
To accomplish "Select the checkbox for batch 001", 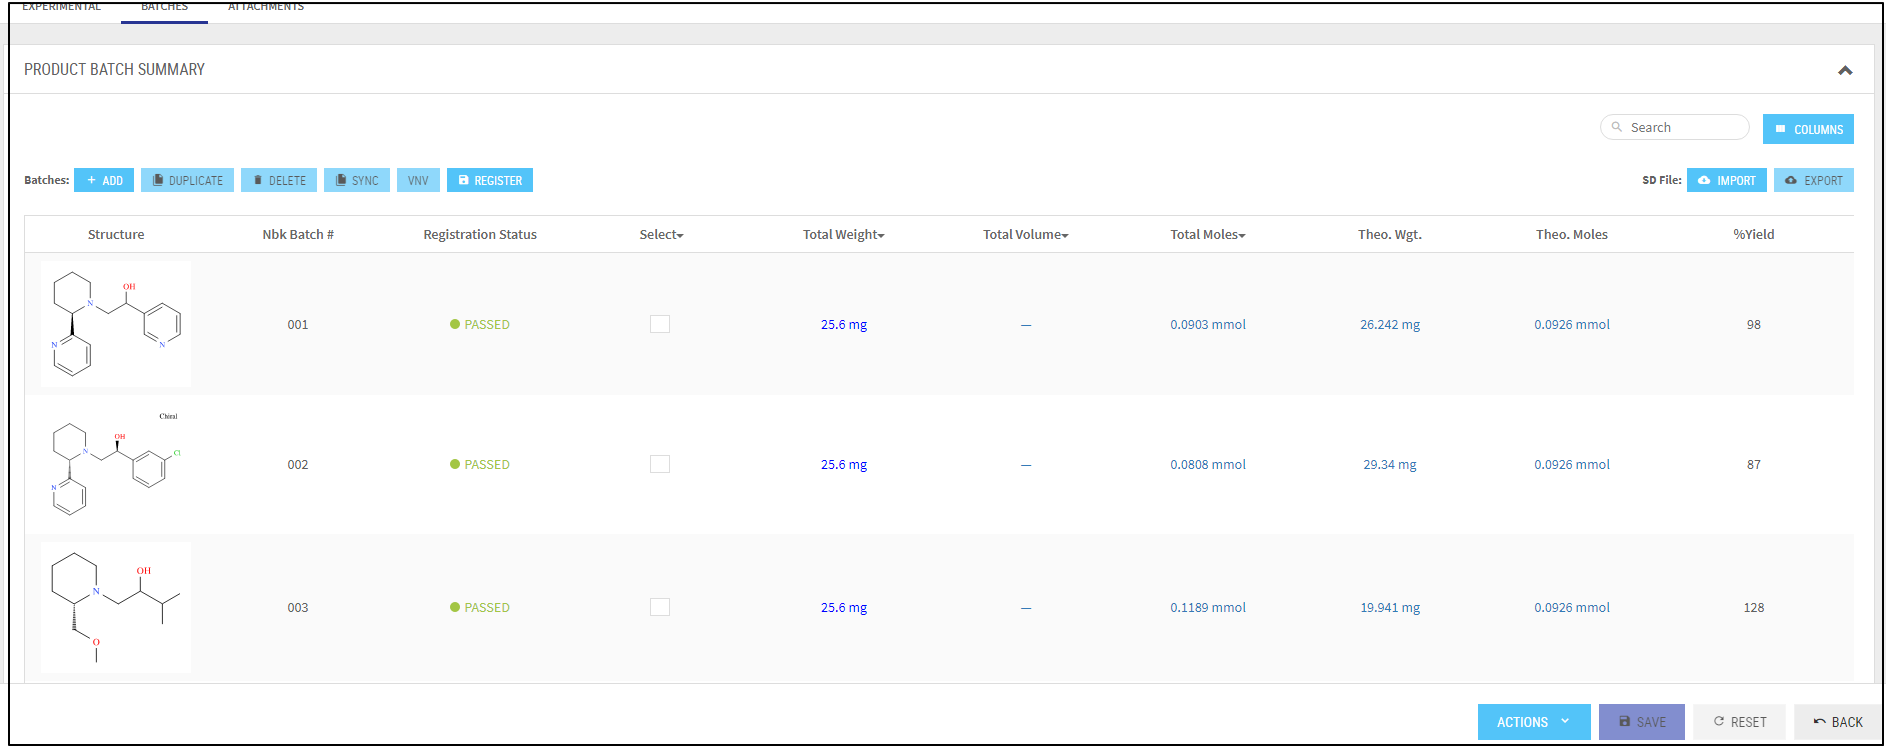I will click(x=660, y=324).
